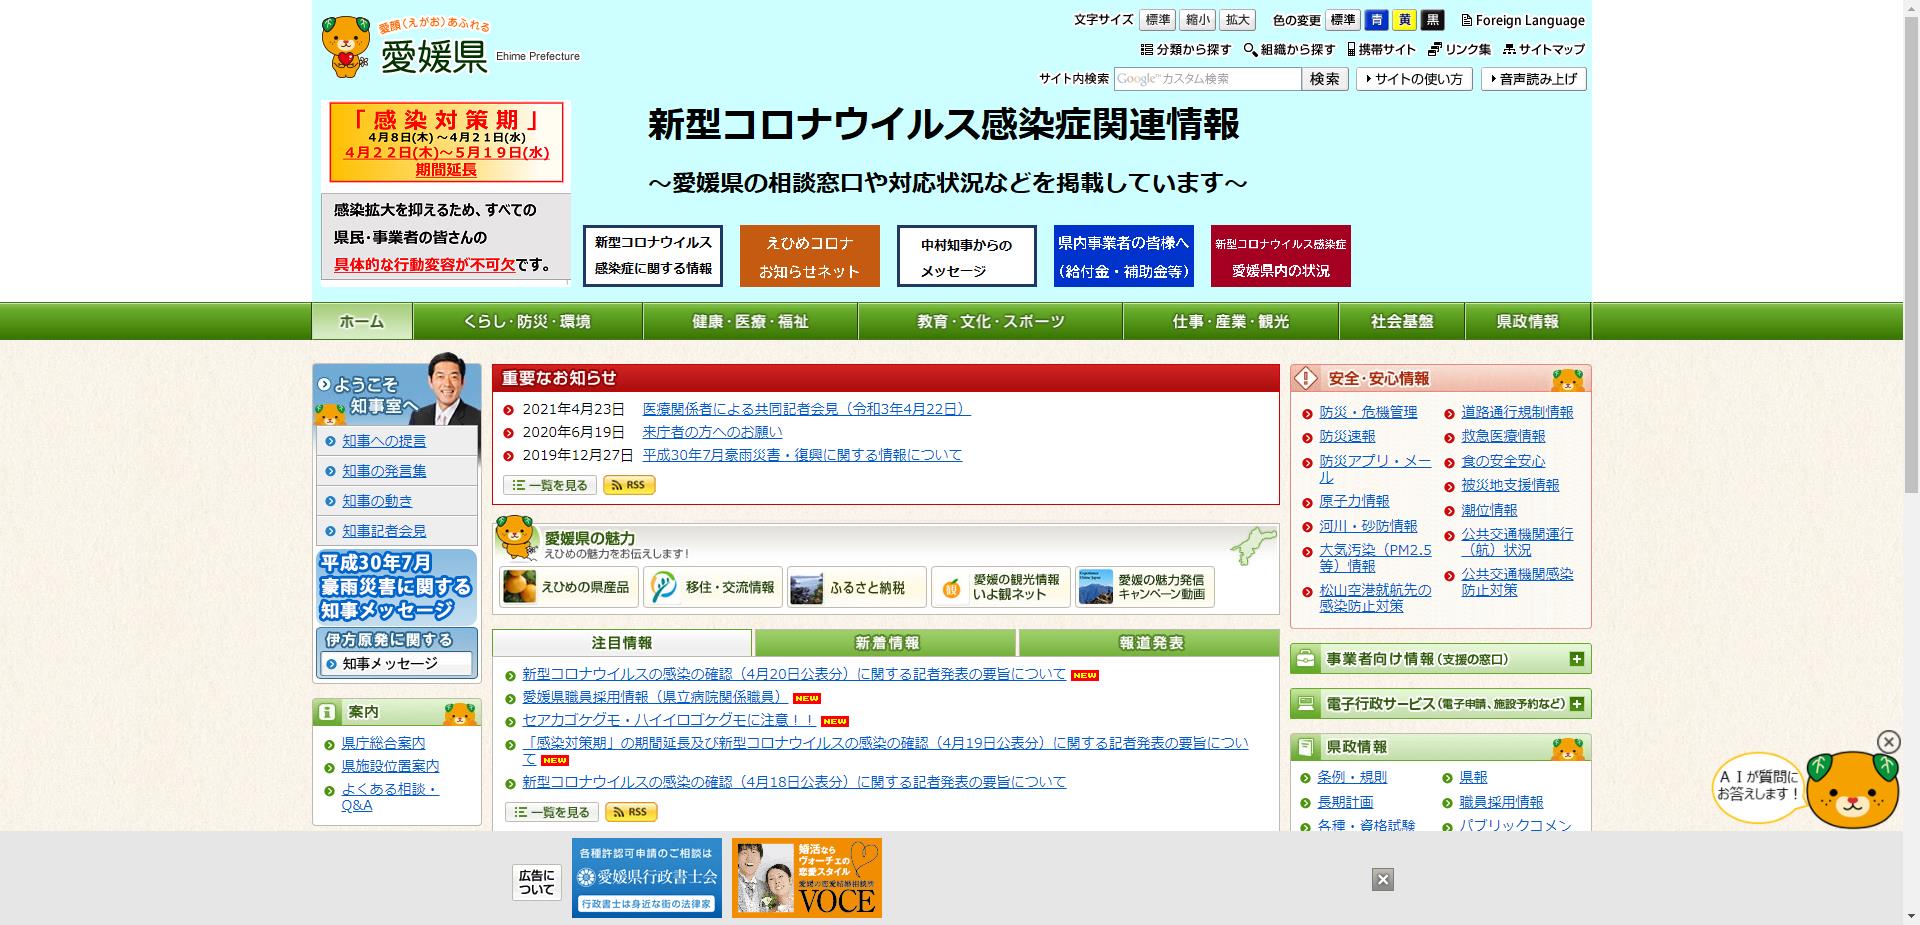Set text size to 縮小
This screenshot has height=925, width=1920.
tap(1197, 20)
